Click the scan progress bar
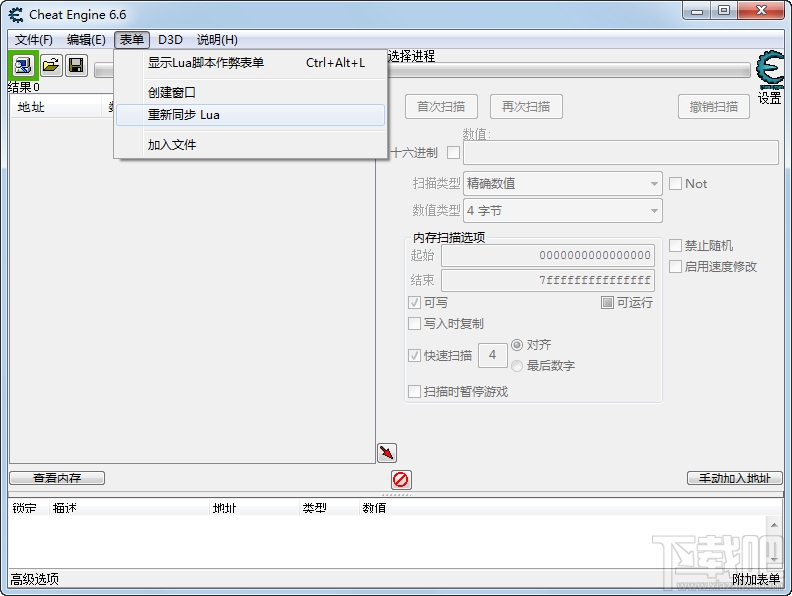 tap(568, 71)
